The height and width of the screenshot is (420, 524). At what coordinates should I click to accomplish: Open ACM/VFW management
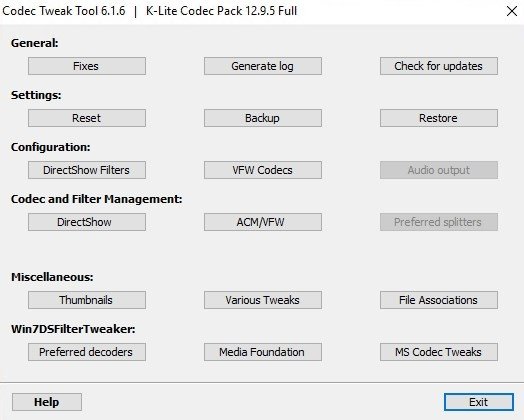coord(263,222)
